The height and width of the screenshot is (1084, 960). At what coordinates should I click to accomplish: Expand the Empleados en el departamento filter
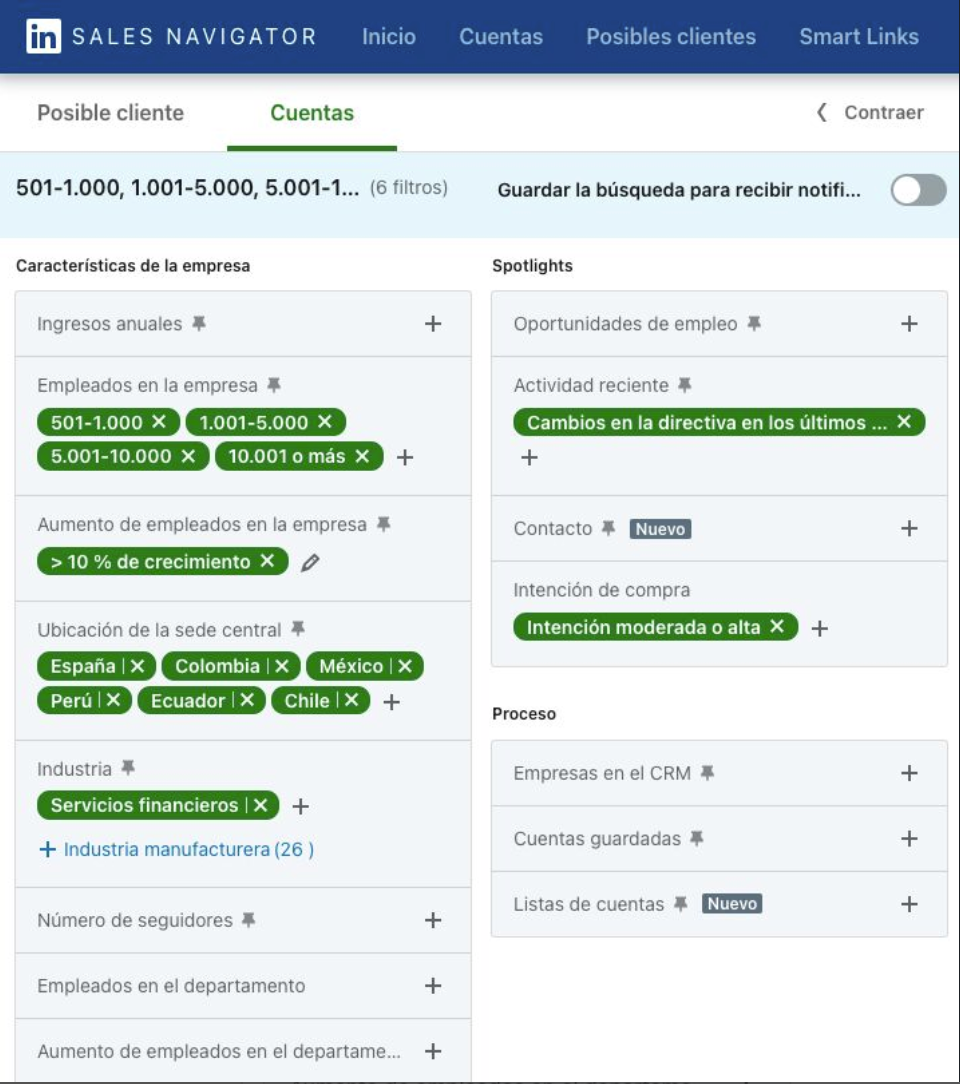point(433,986)
